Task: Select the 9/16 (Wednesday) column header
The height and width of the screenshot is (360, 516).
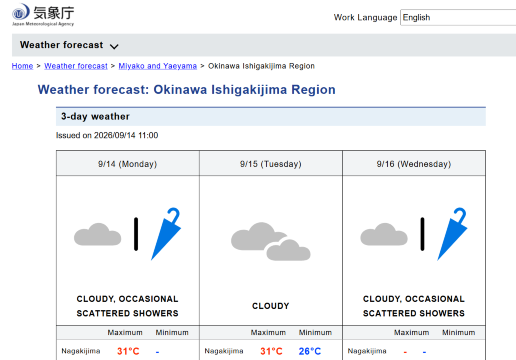Action: [414, 164]
